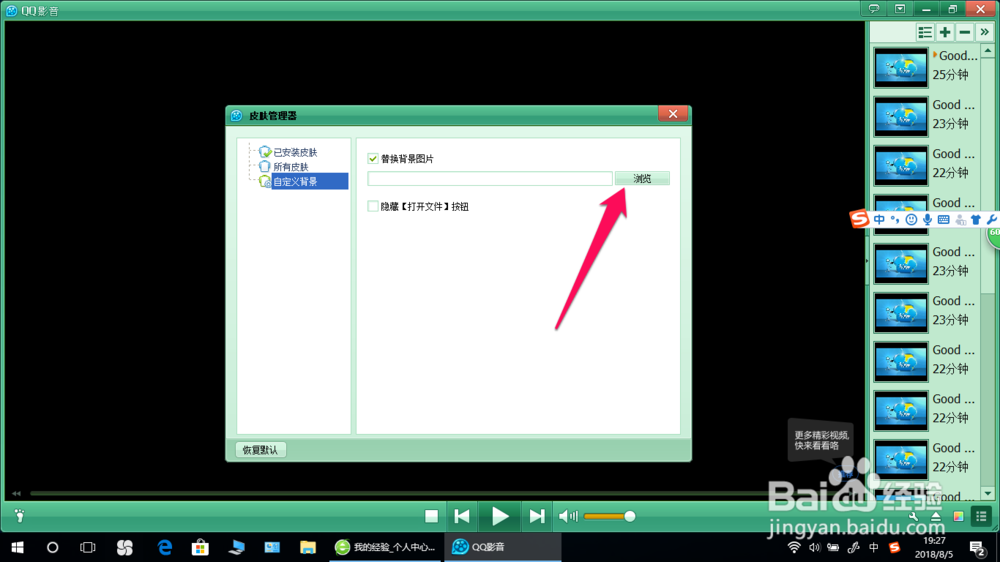Open the Wi-Fi network tray icon

click(794, 547)
